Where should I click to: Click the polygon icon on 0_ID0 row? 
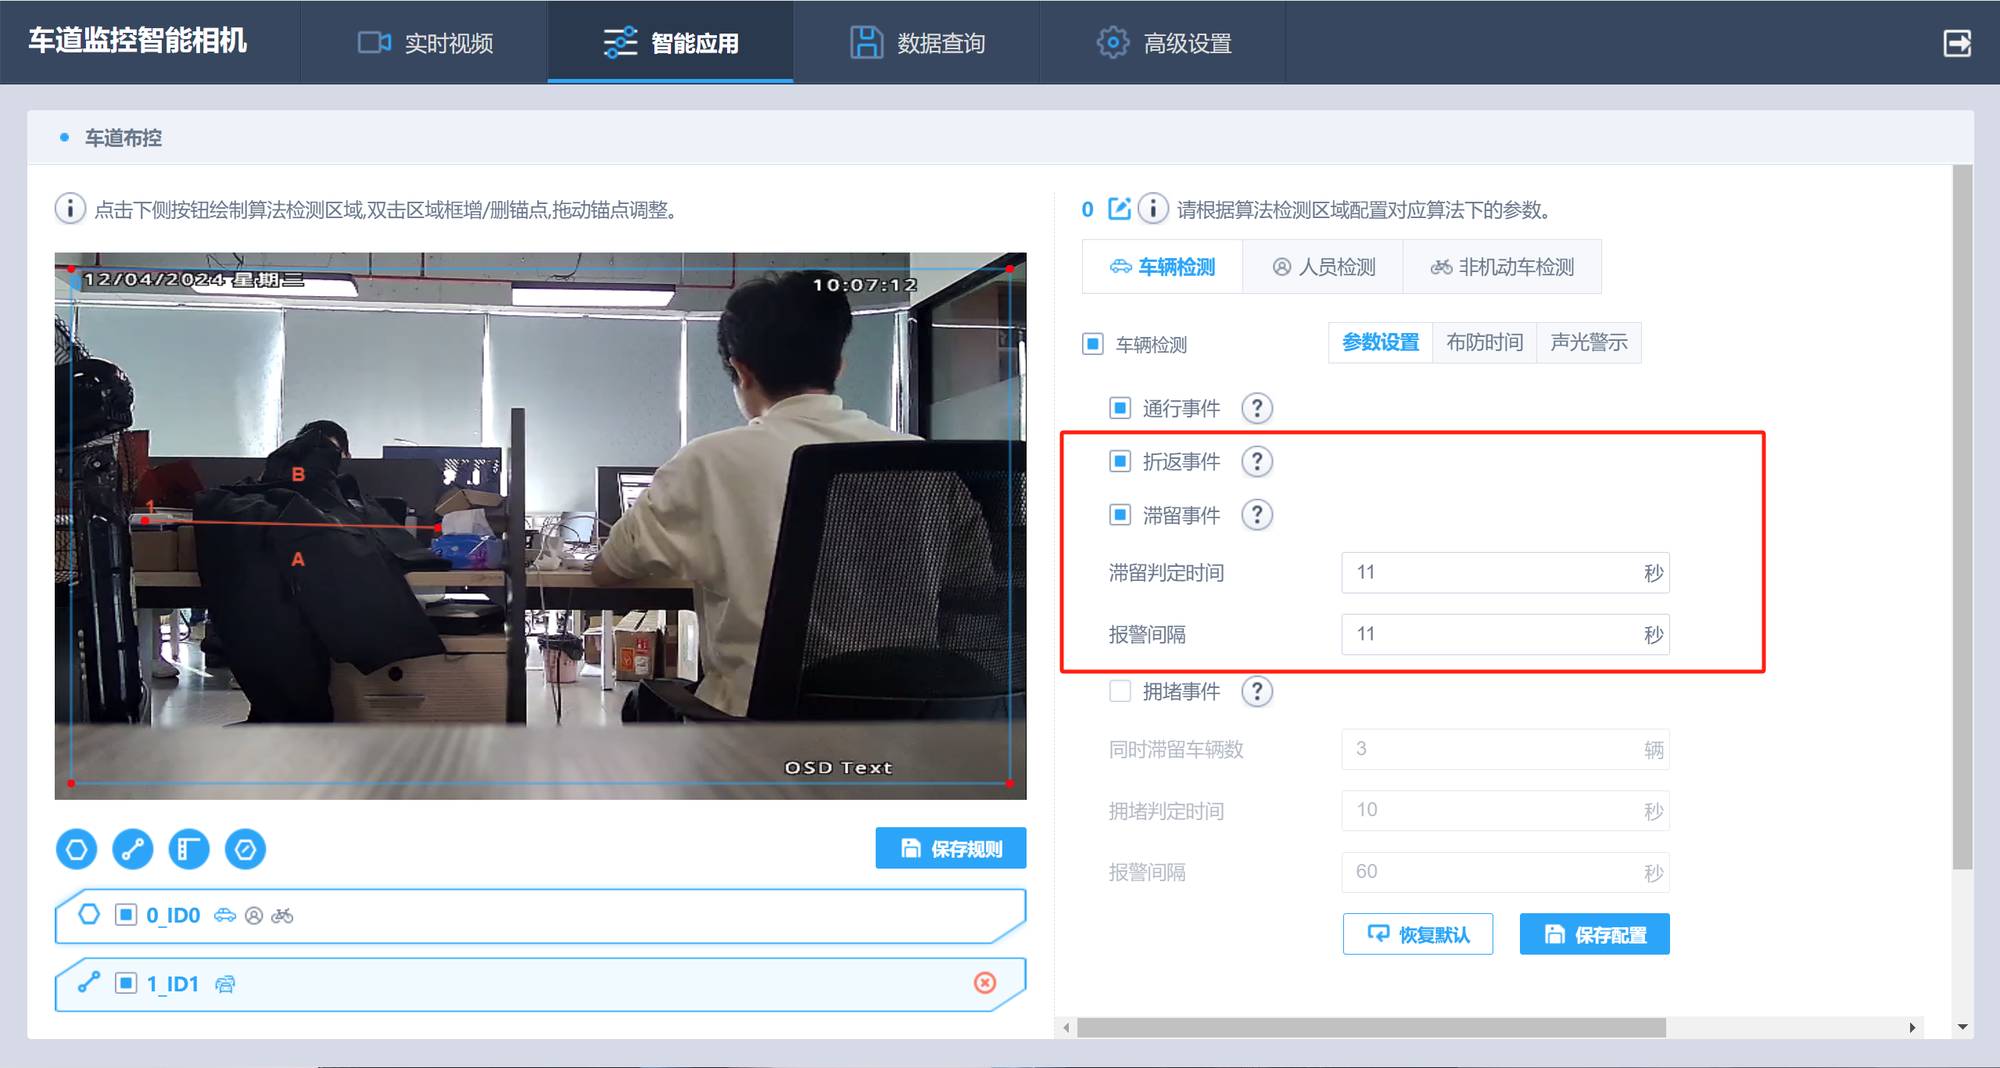click(x=89, y=914)
